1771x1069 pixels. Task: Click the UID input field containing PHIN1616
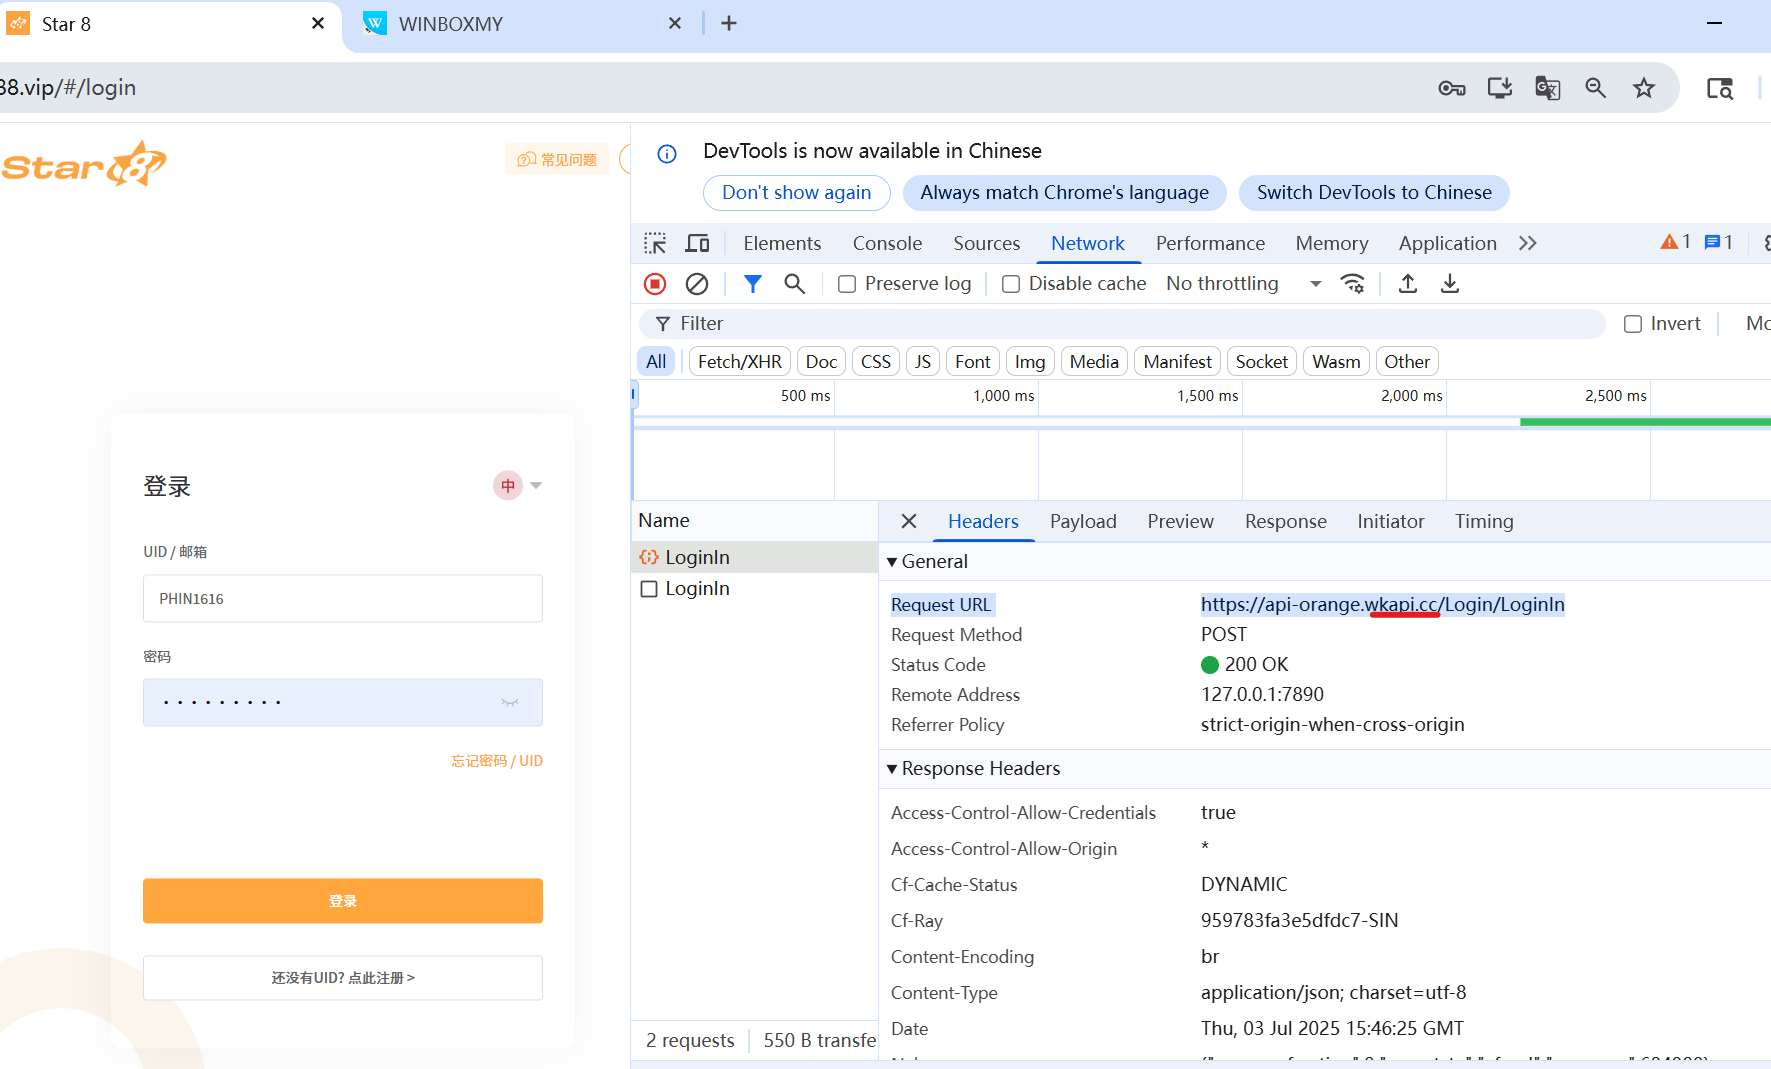click(x=342, y=598)
